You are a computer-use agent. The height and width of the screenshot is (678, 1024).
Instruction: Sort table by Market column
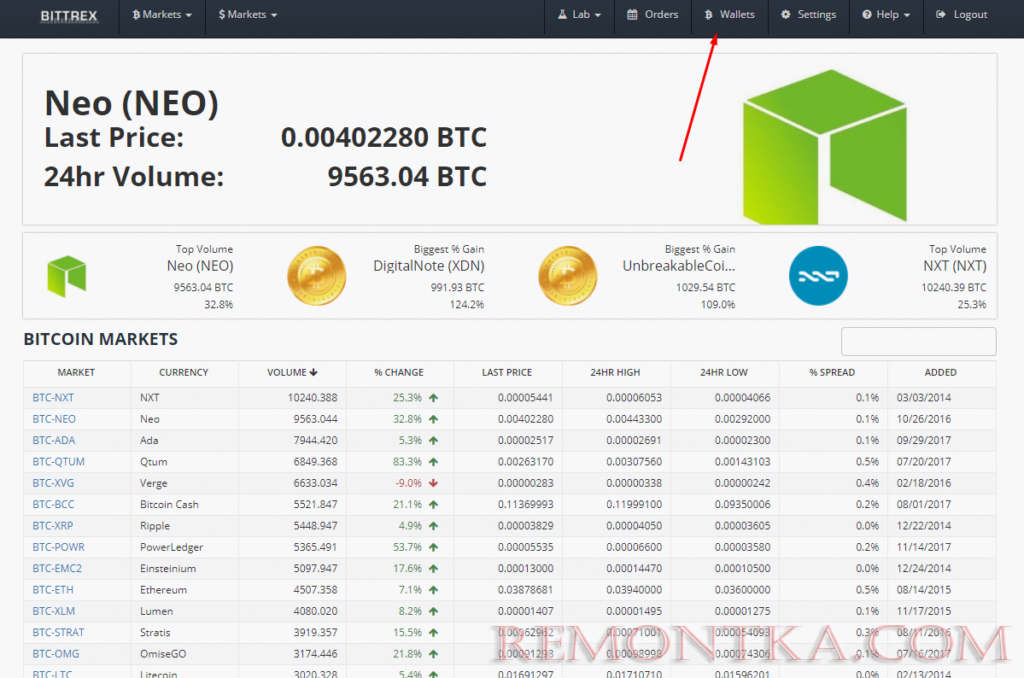click(x=76, y=372)
